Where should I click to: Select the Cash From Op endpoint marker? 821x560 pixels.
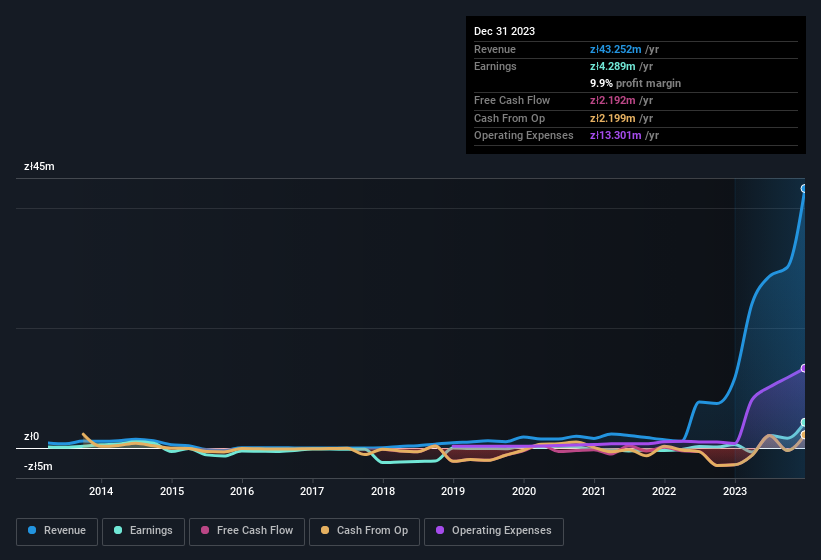tap(804, 435)
